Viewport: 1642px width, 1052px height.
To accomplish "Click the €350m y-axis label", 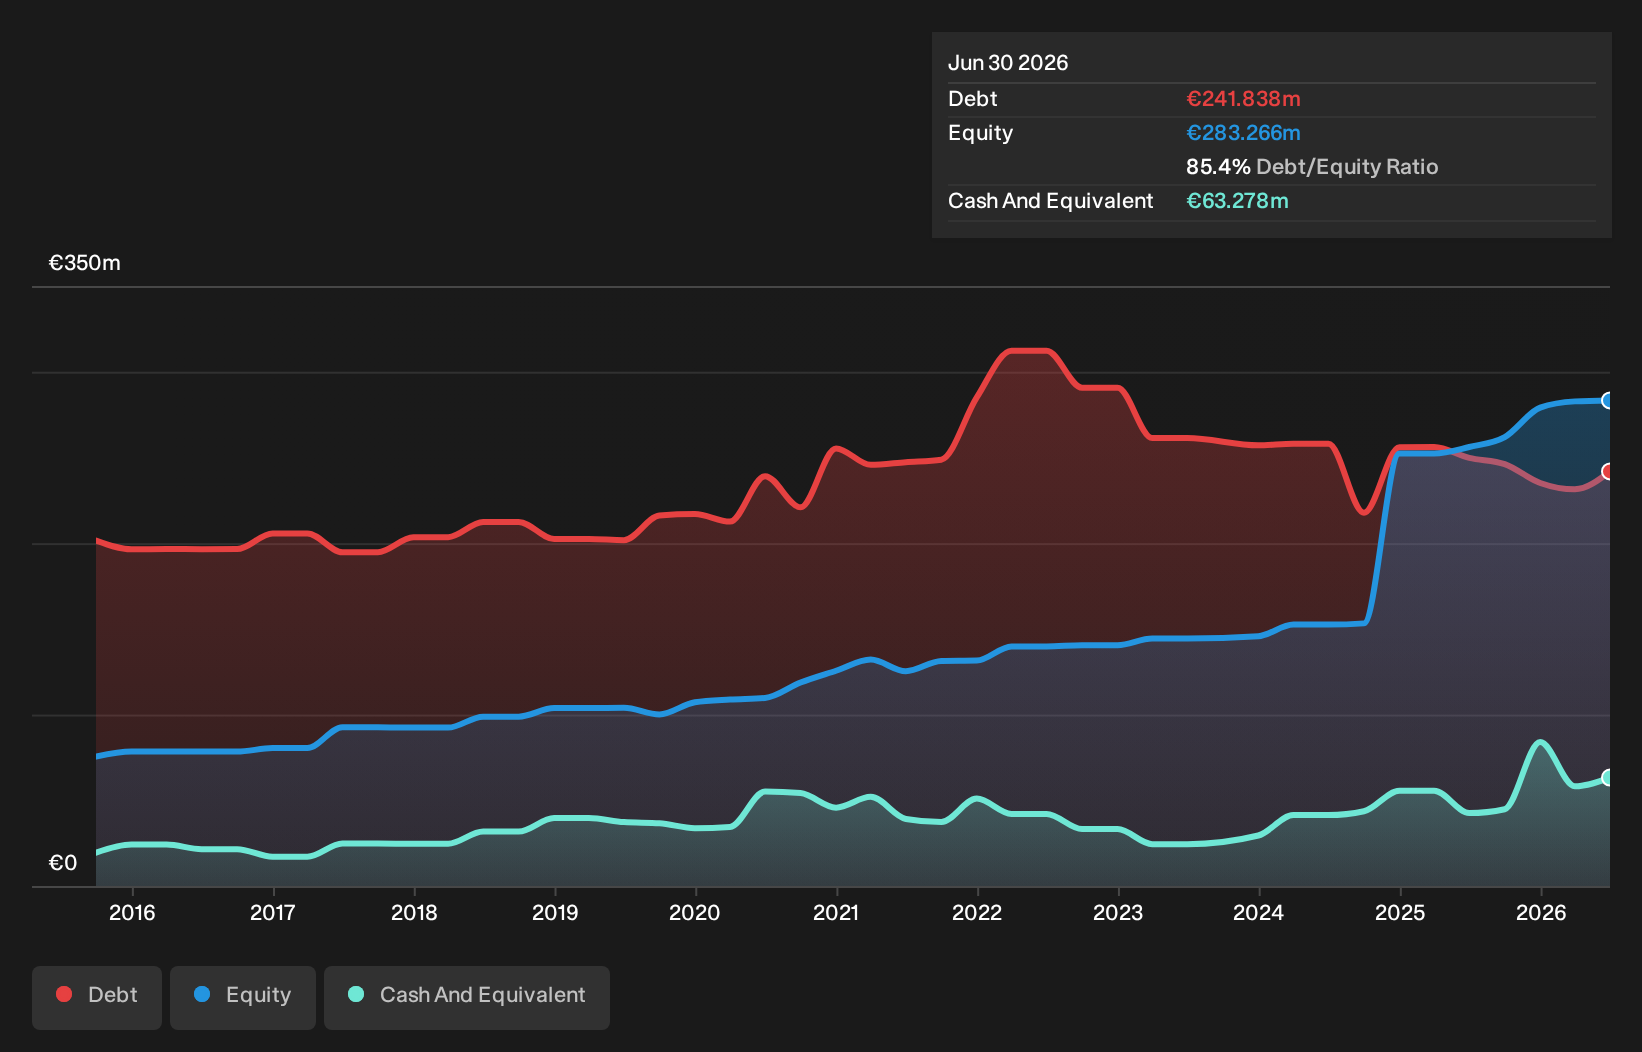I will [85, 263].
